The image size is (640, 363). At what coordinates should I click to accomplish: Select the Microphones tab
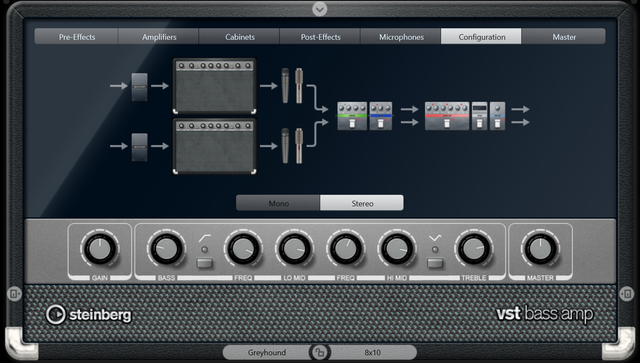pyautogui.click(x=401, y=37)
